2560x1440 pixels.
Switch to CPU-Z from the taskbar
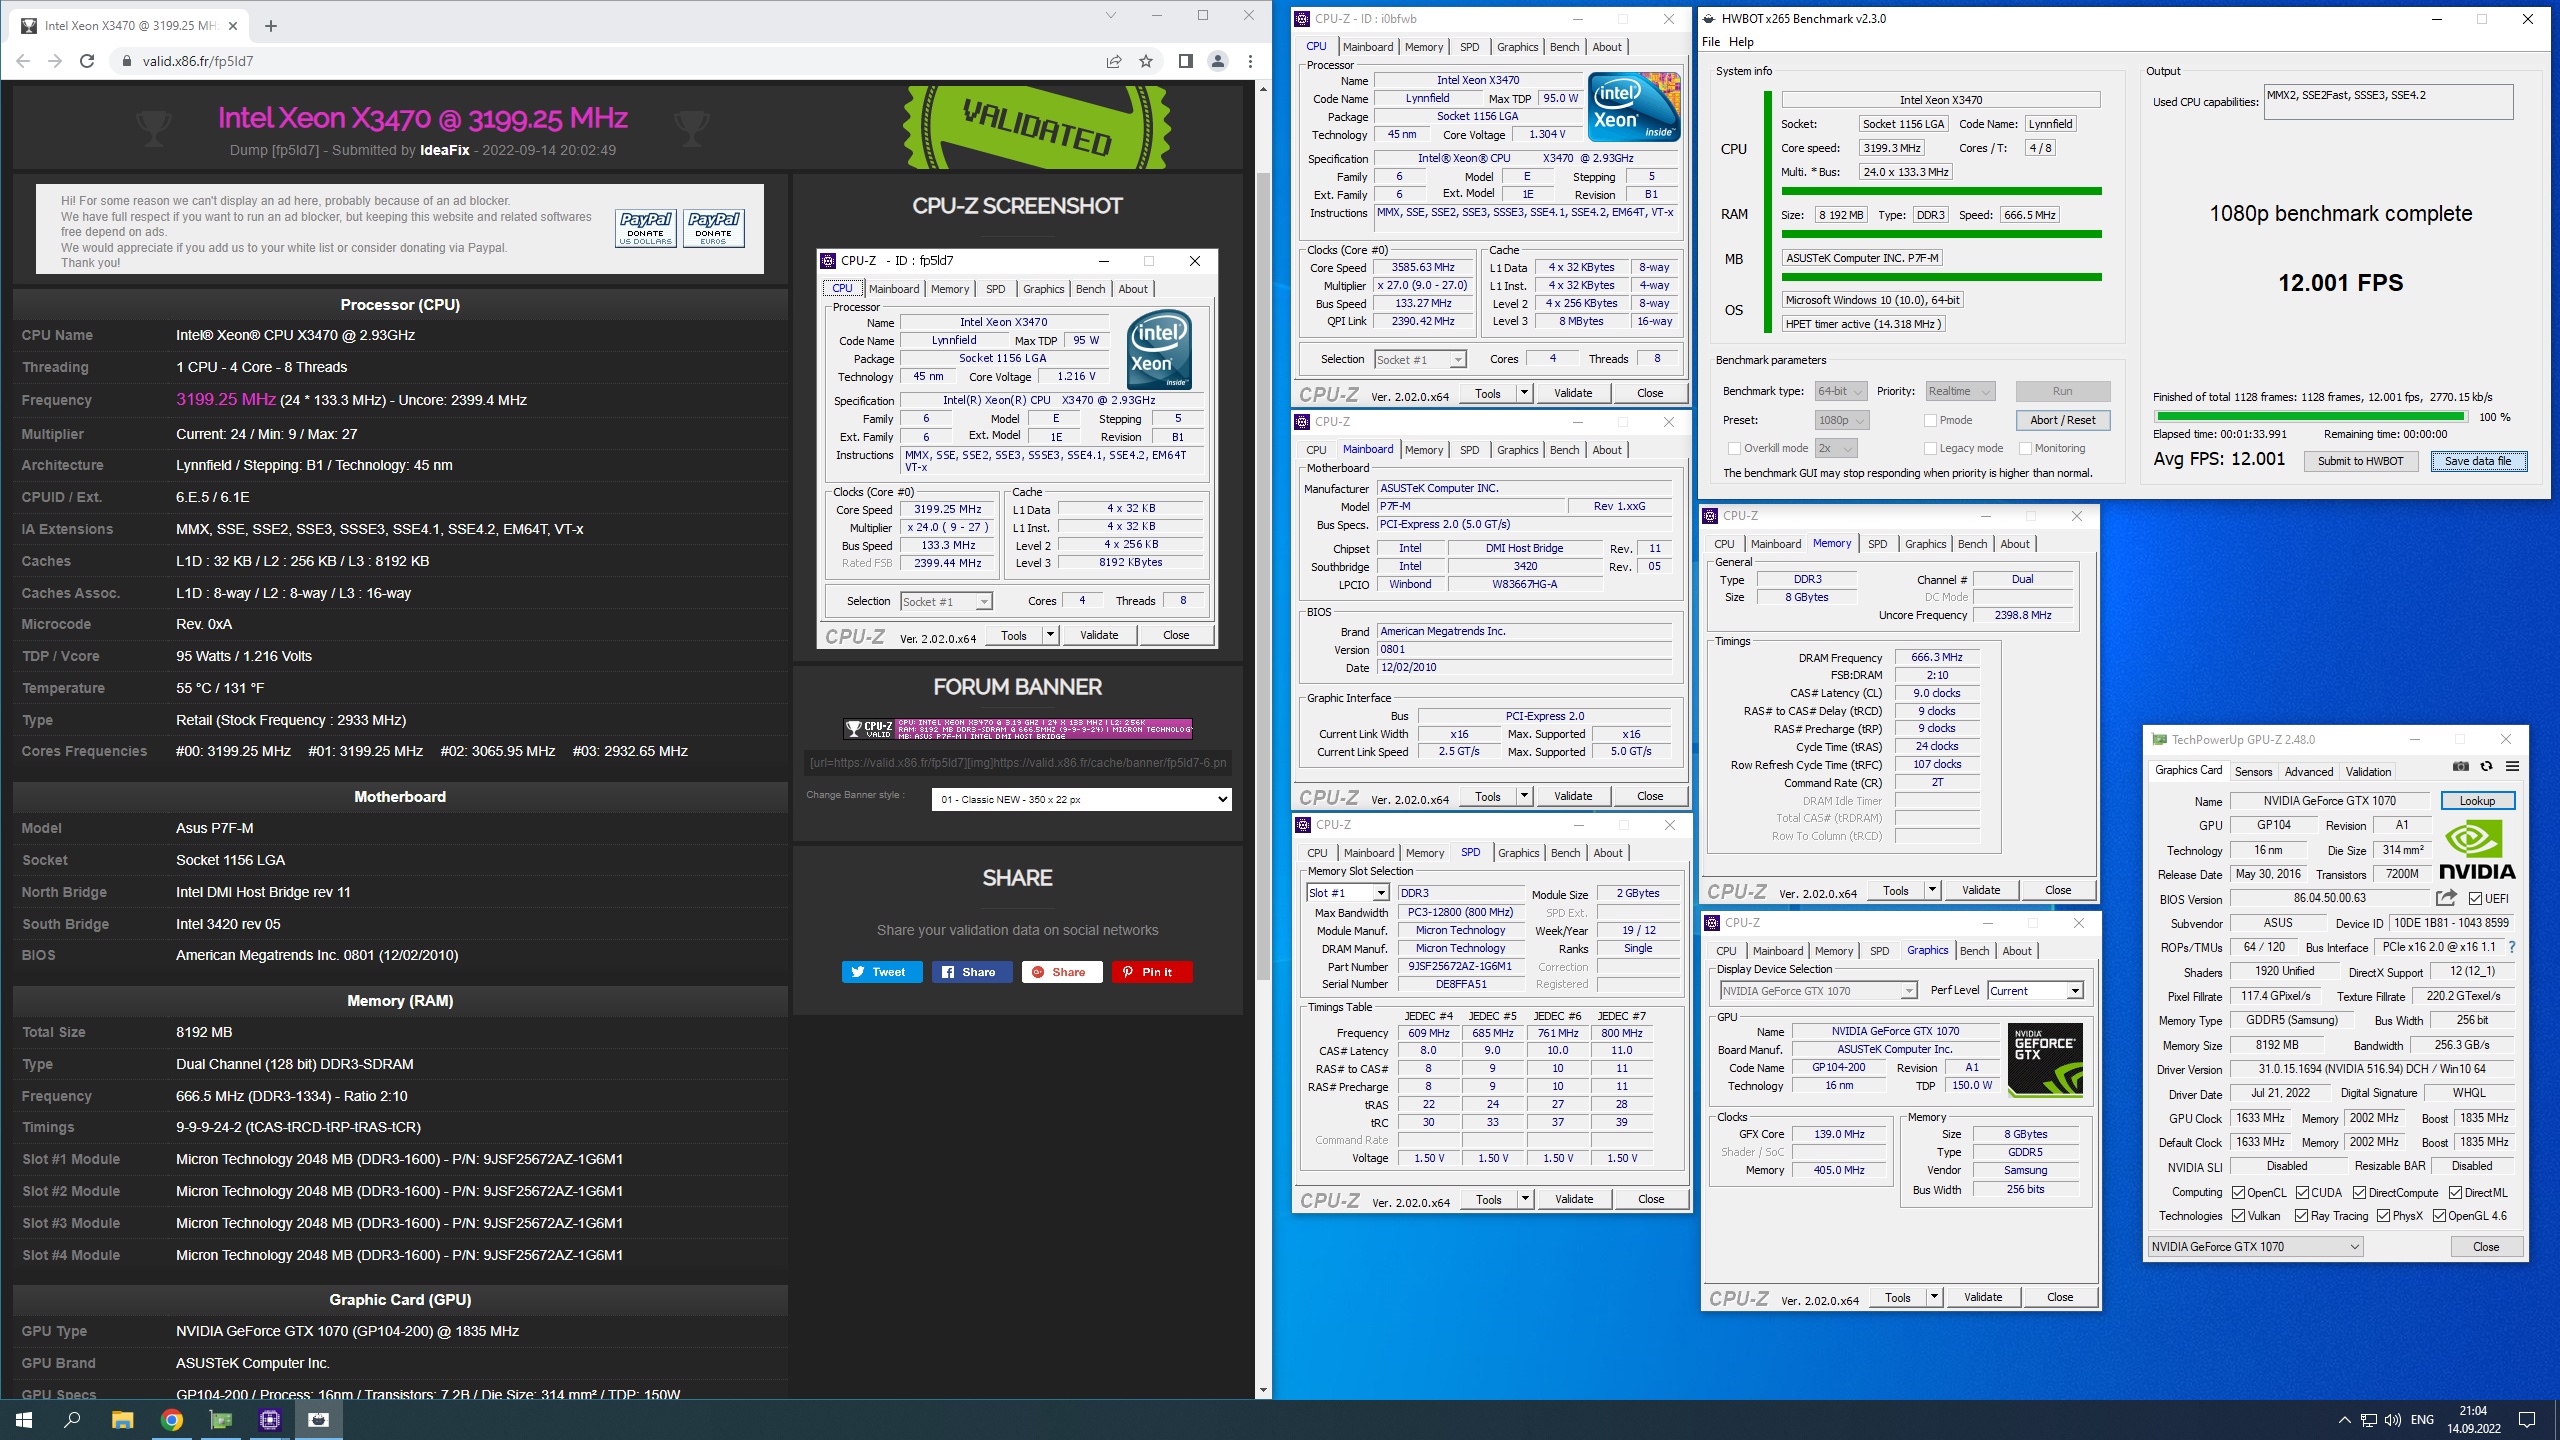click(x=269, y=1419)
